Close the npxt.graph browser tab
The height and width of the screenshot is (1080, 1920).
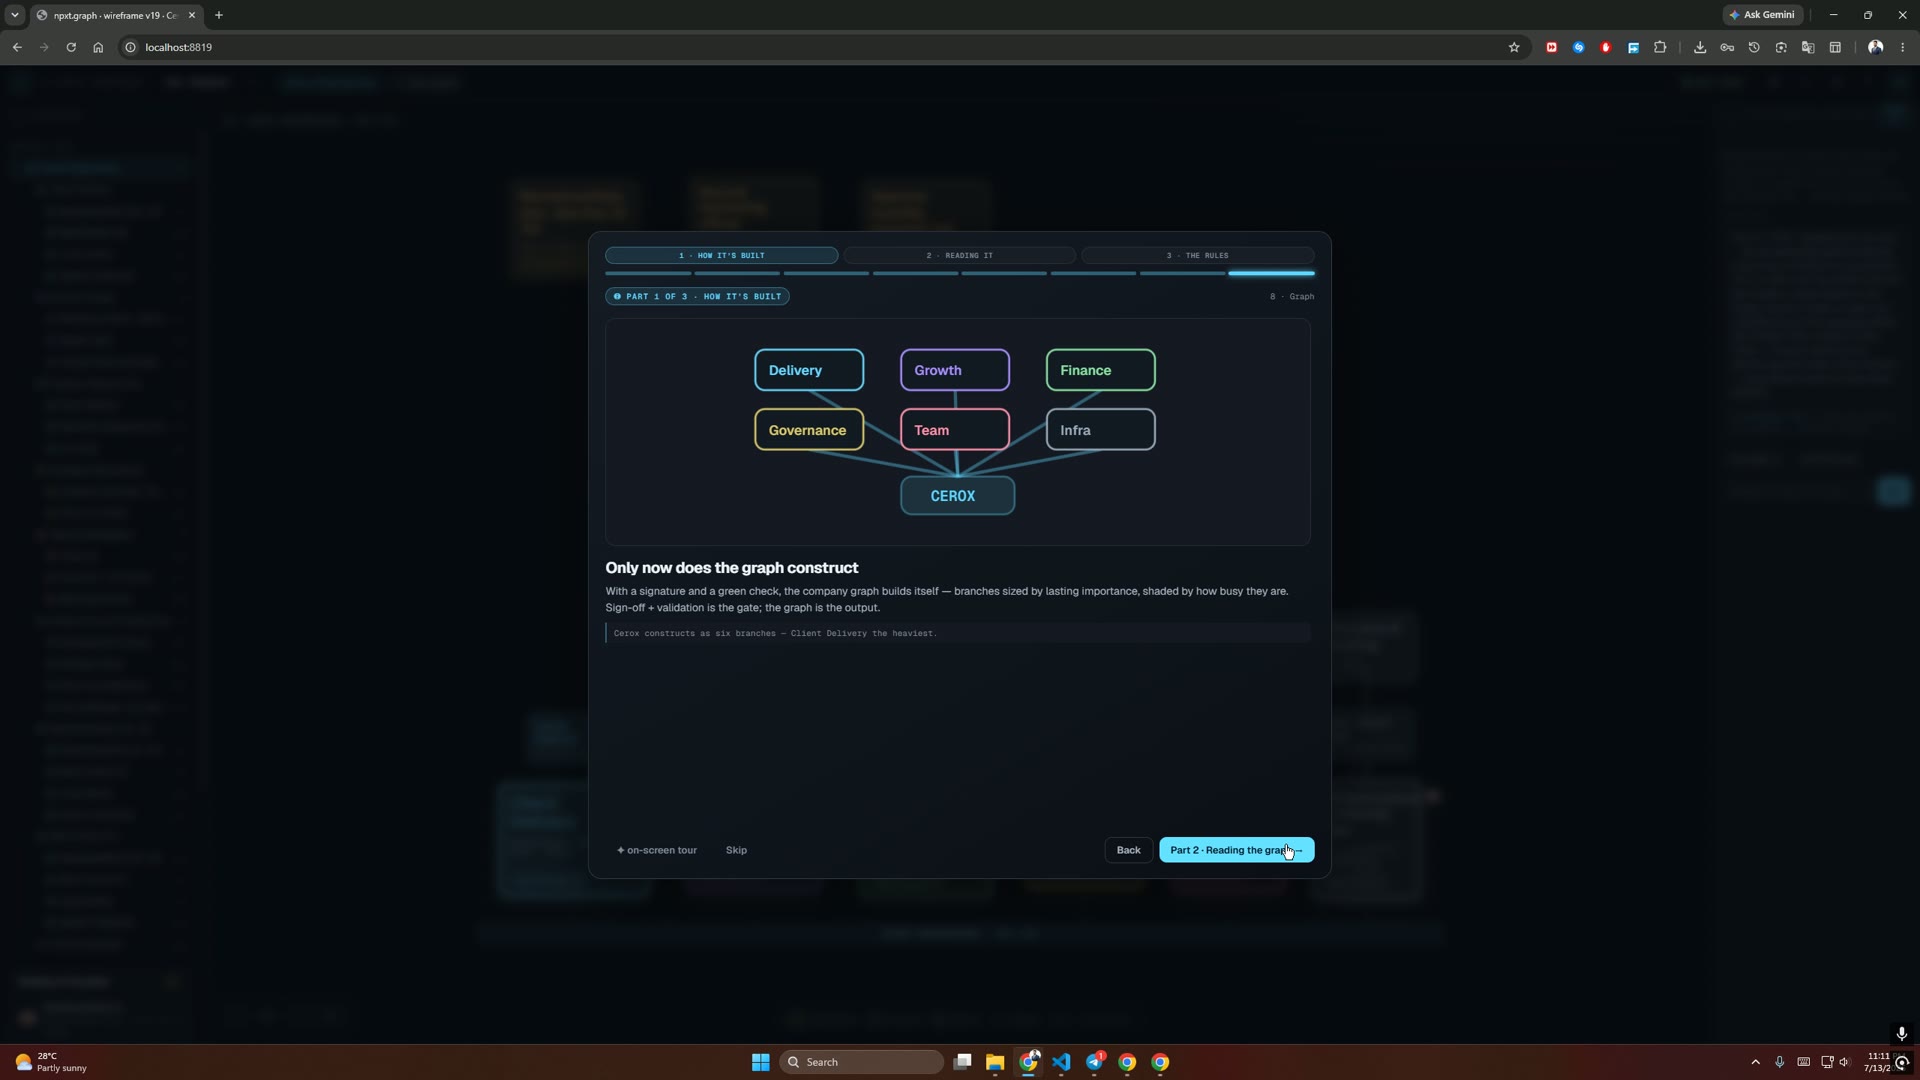(x=192, y=15)
